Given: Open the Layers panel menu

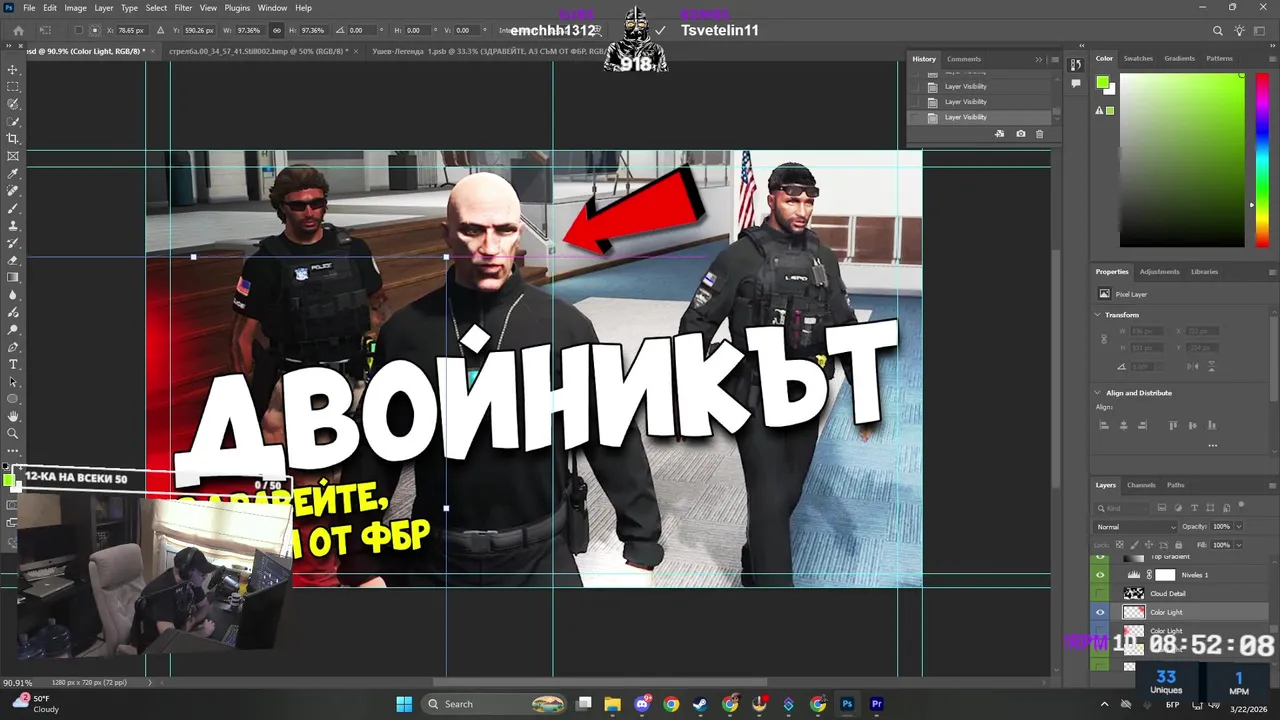Looking at the screenshot, I should [1273, 486].
